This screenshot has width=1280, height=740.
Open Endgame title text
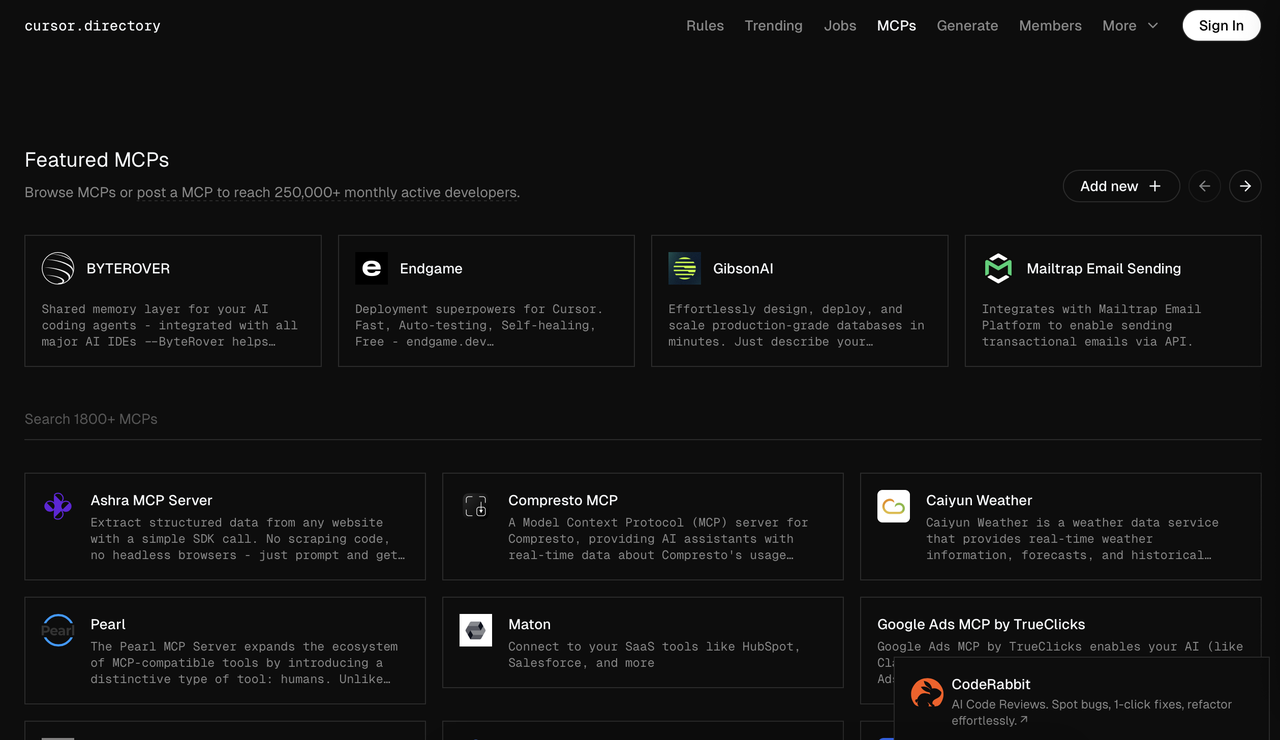click(x=431, y=268)
